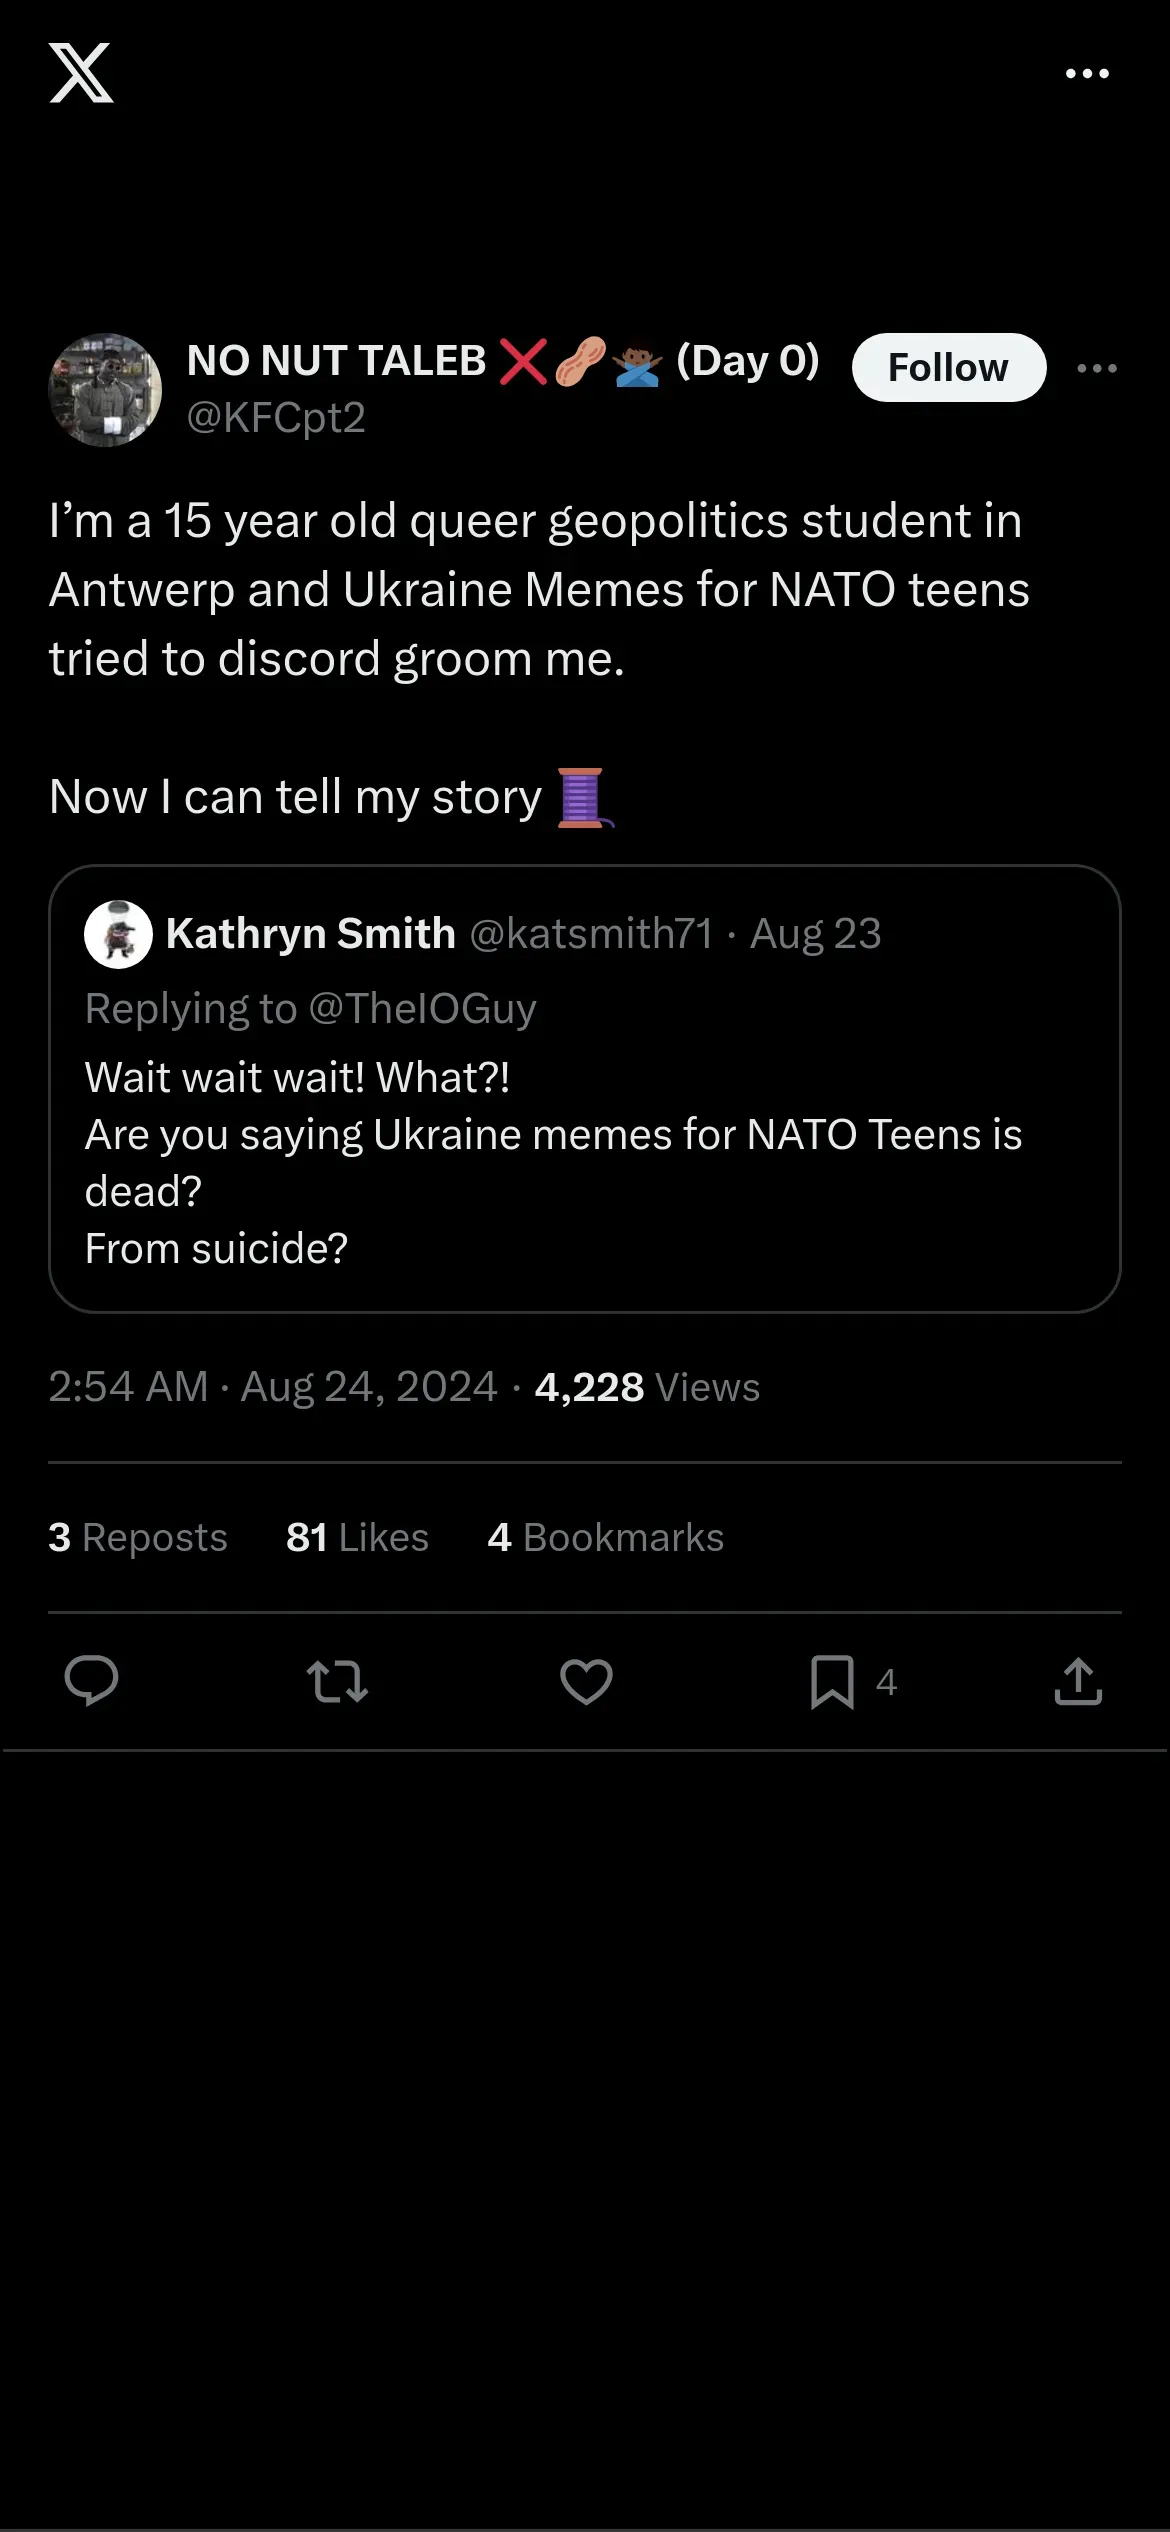Open the tweet's three-dot options menu
Image resolution: width=1170 pixels, height=2532 pixels.
(1097, 368)
